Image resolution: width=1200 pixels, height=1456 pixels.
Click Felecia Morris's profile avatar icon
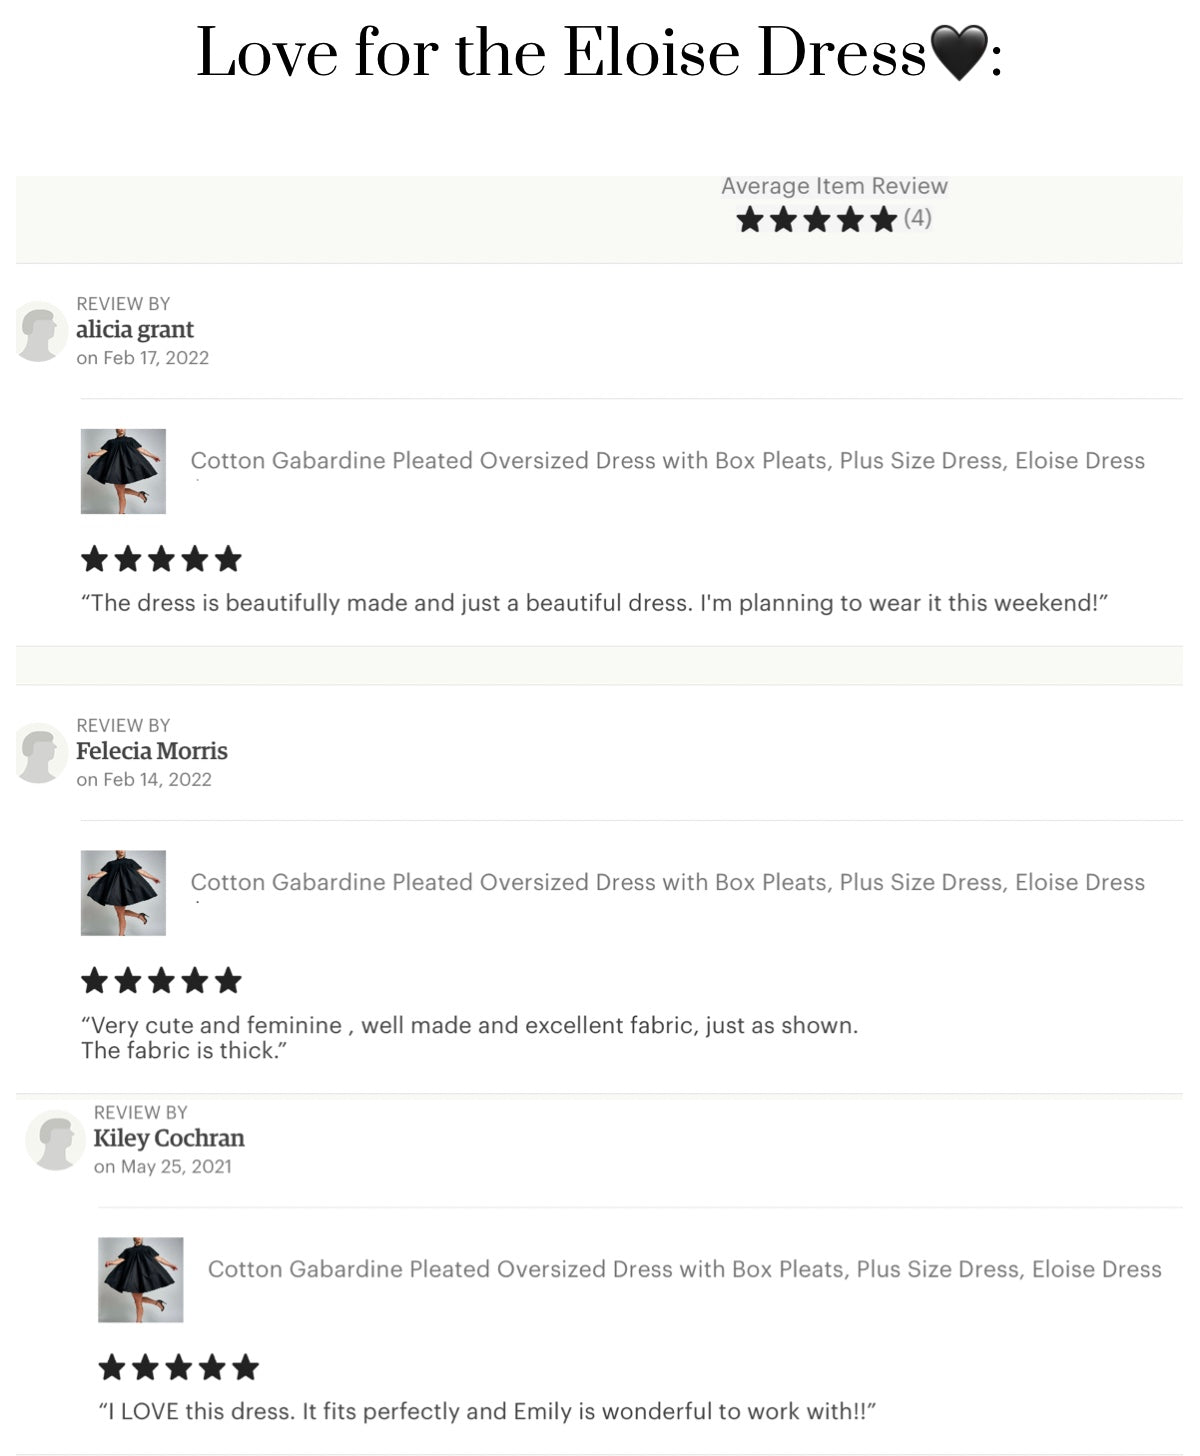[x=40, y=754]
